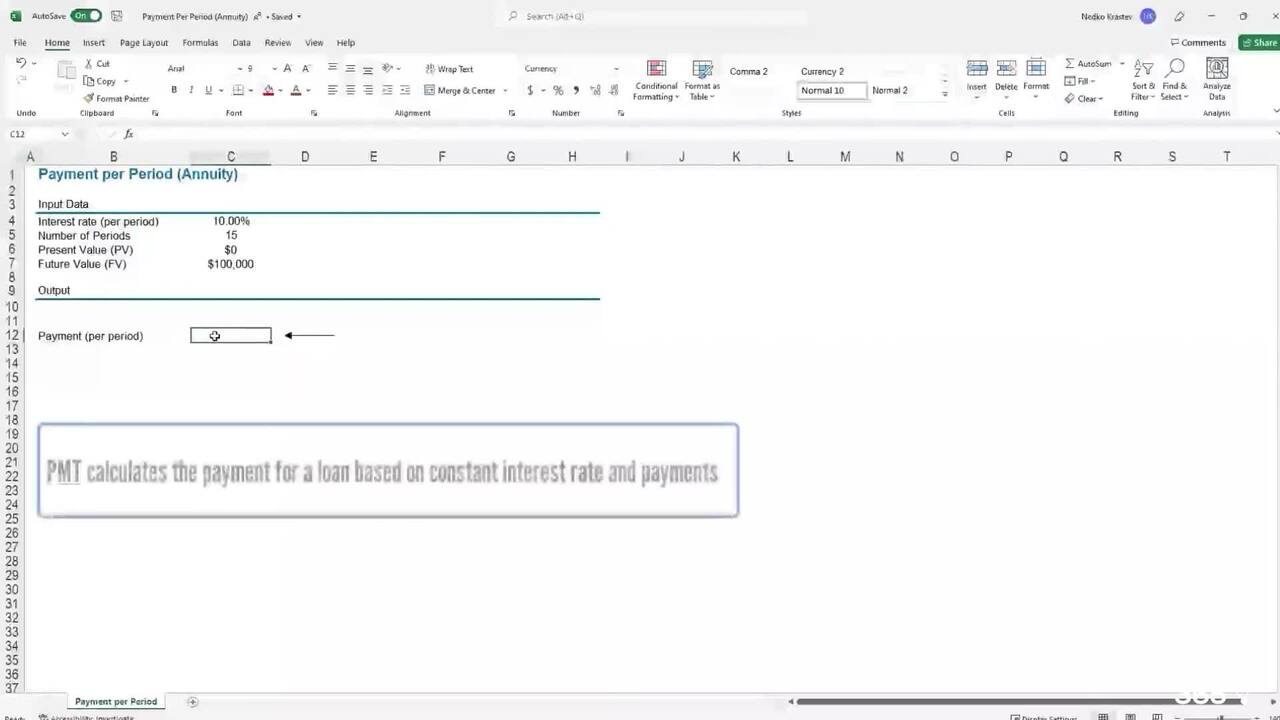1280x720 pixels.
Task: Apply borders using the borders icon
Action: 237,90
